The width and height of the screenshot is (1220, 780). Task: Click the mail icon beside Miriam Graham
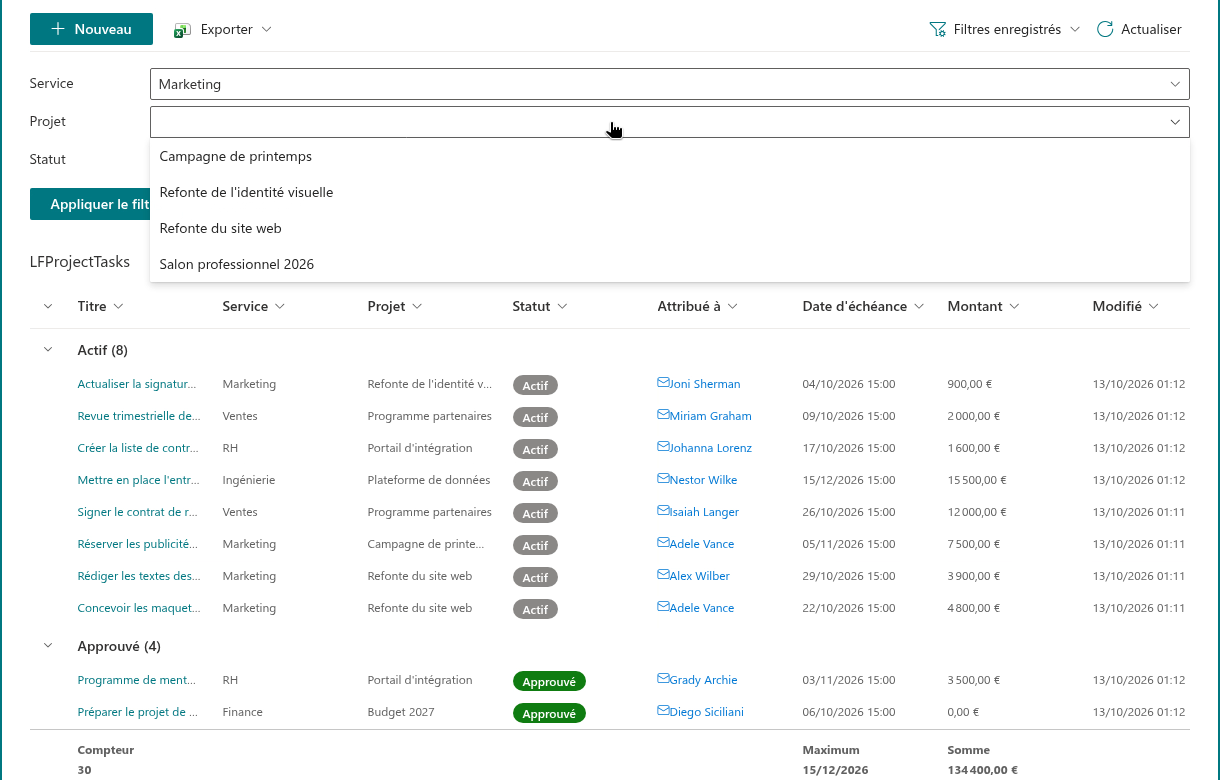pyautogui.click(x=663, y=415)
